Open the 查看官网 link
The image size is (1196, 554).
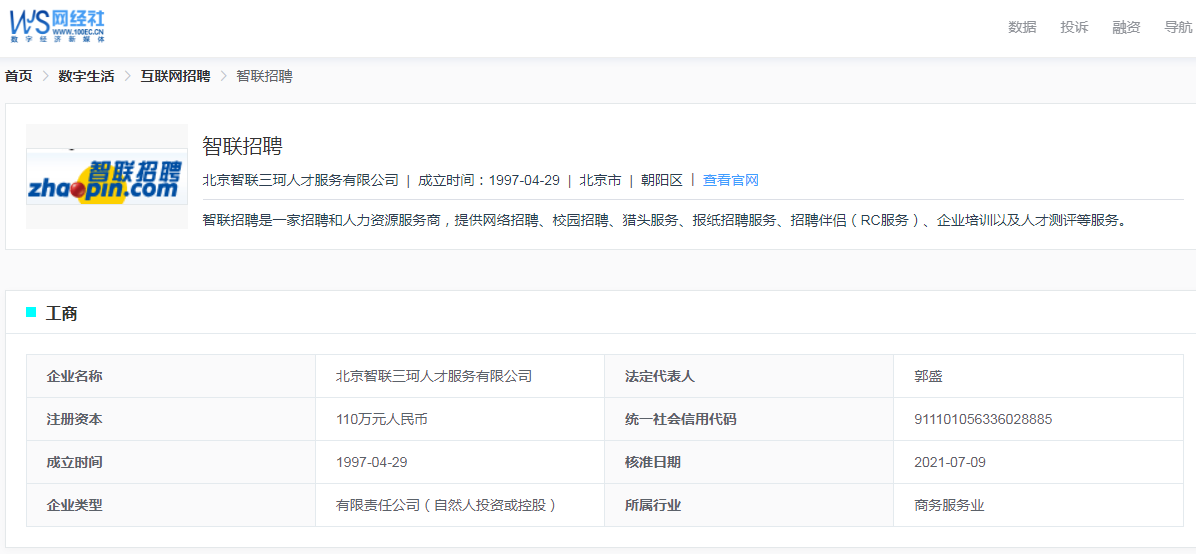pos(731,180)
